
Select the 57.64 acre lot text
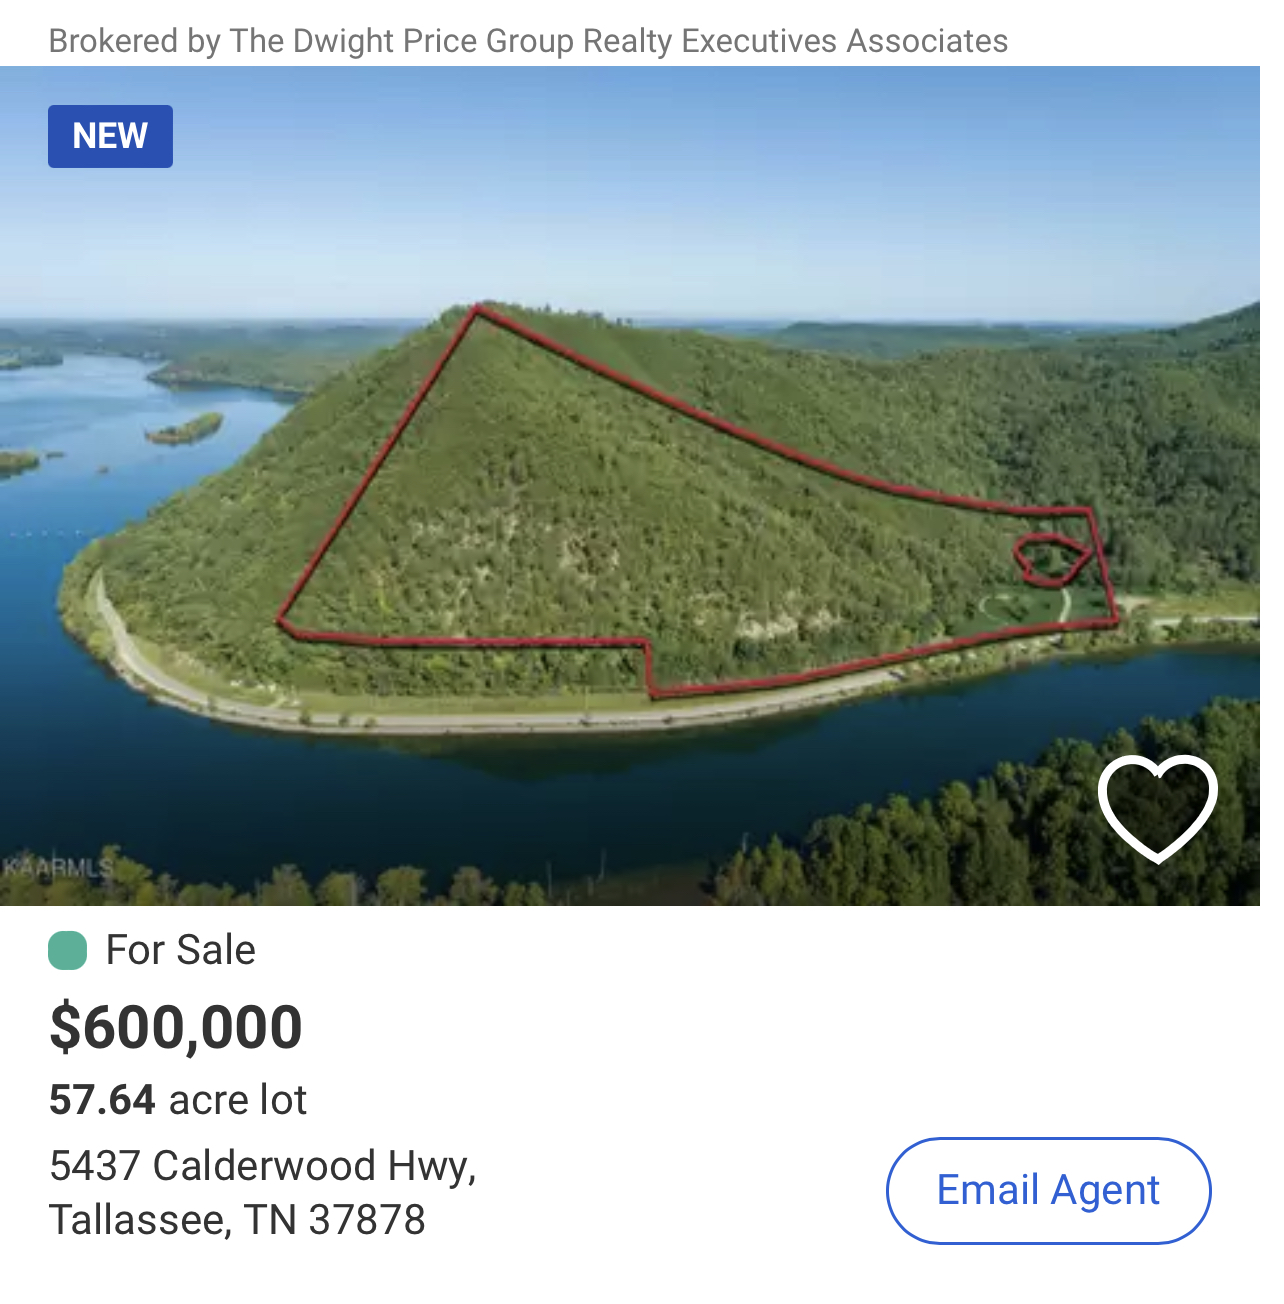pos(178,1100)
